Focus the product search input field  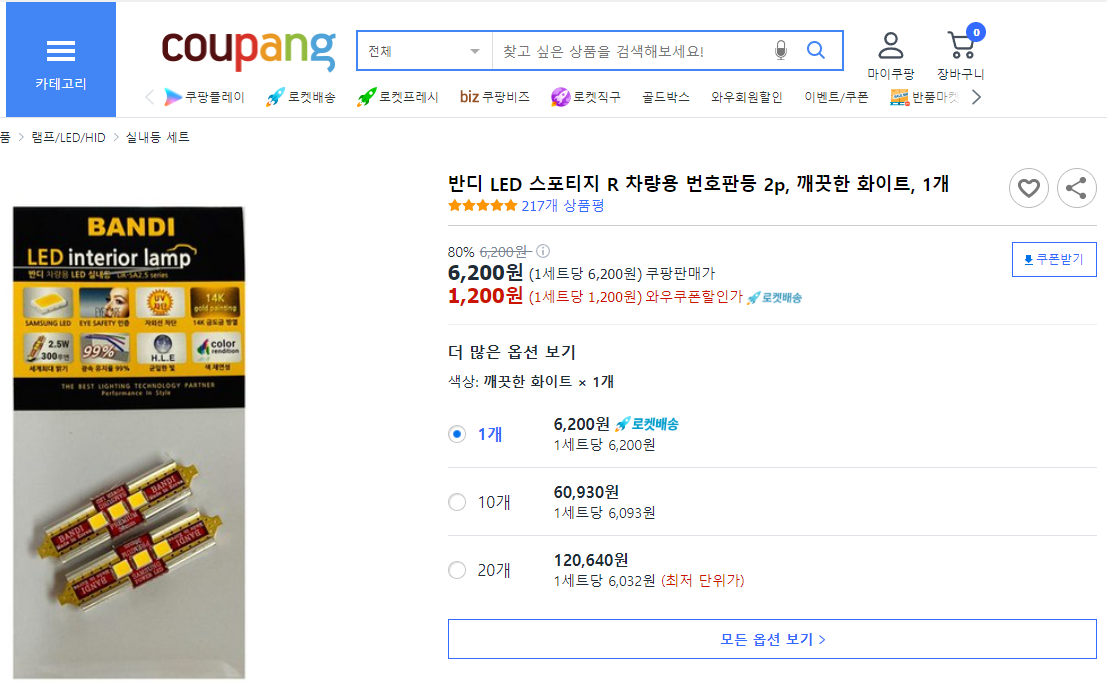pos(630,51)
